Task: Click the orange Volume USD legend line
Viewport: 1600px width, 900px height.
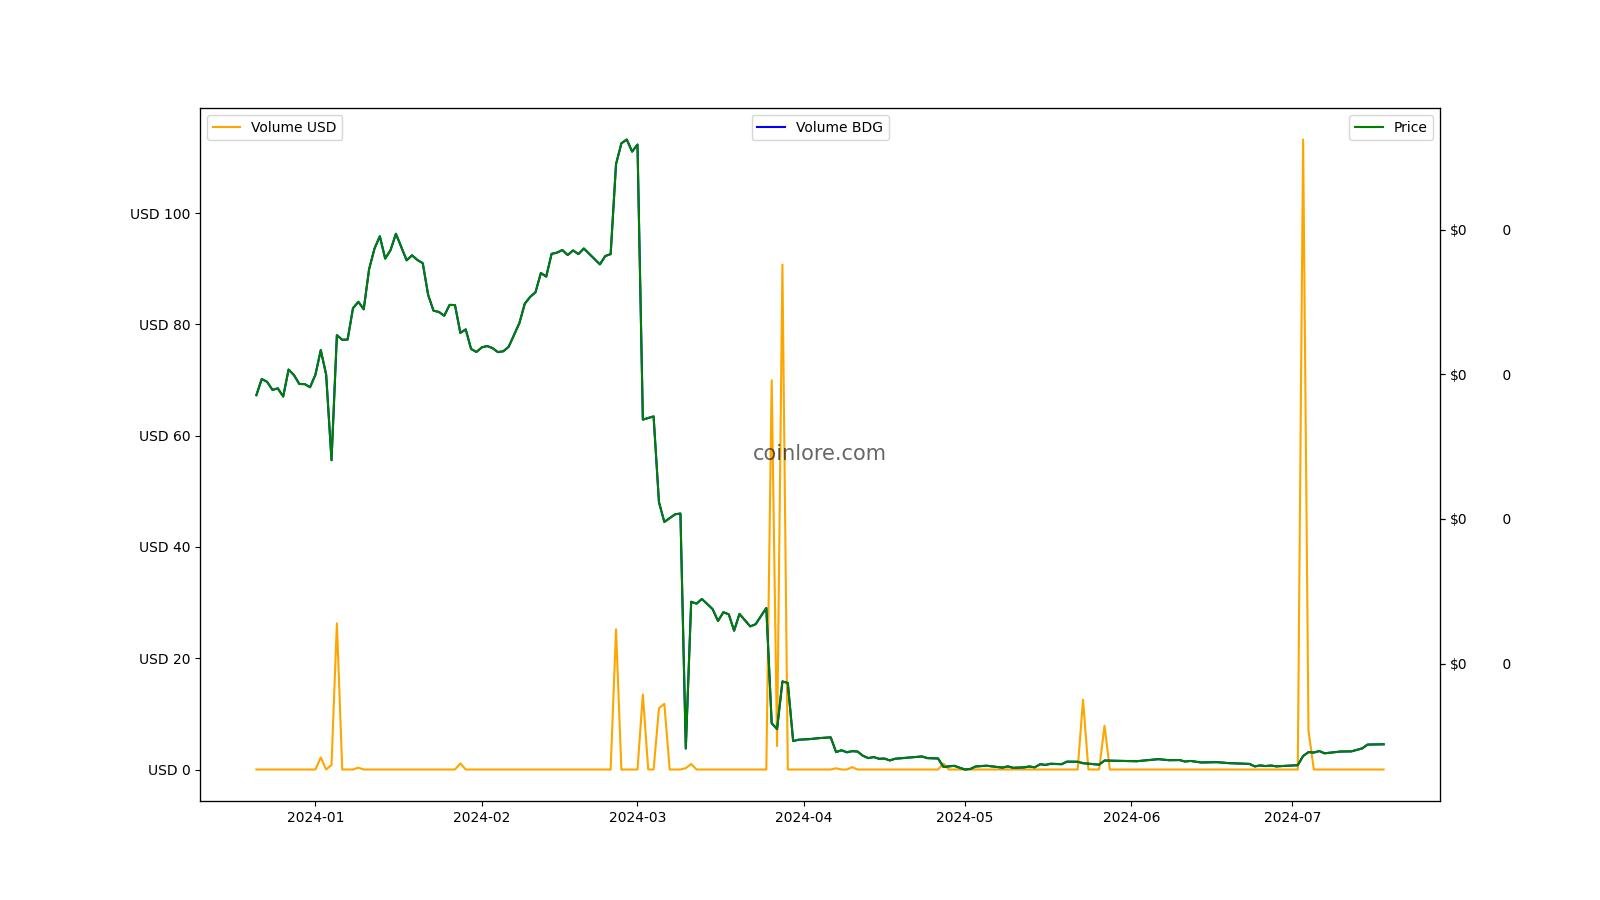Action: (227, 127)
